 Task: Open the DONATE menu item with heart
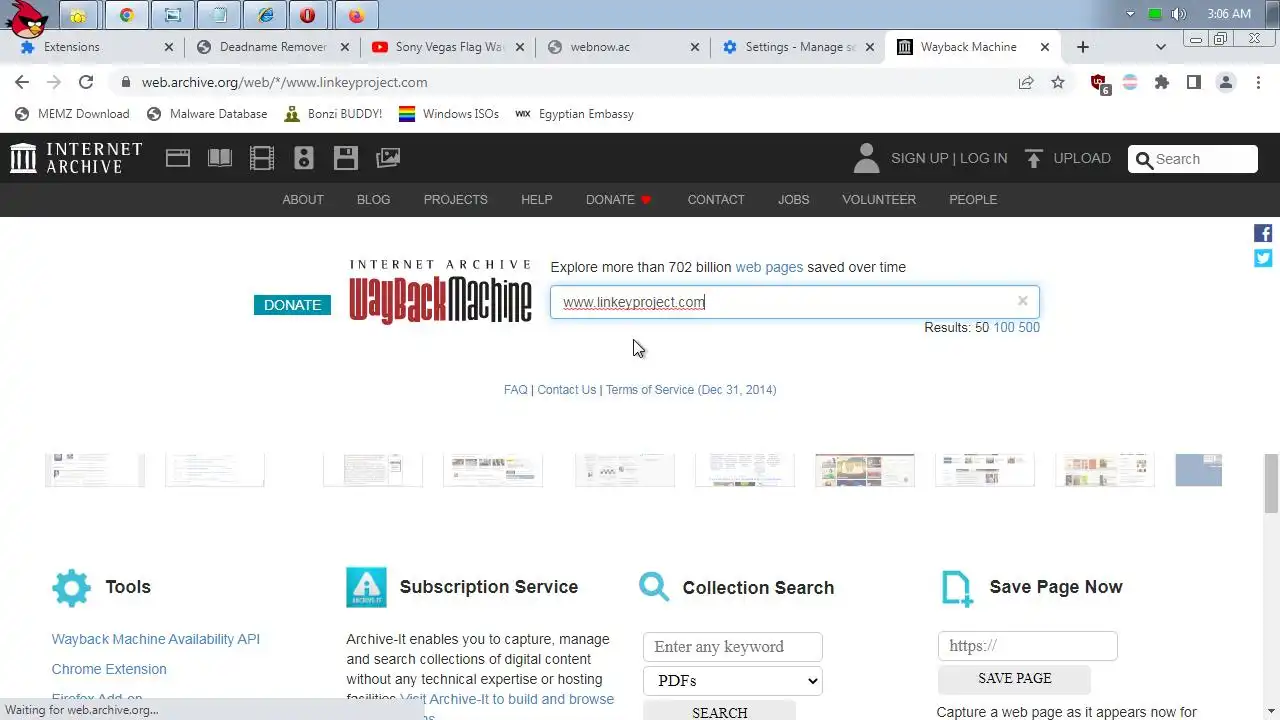(x=619, y=200)
